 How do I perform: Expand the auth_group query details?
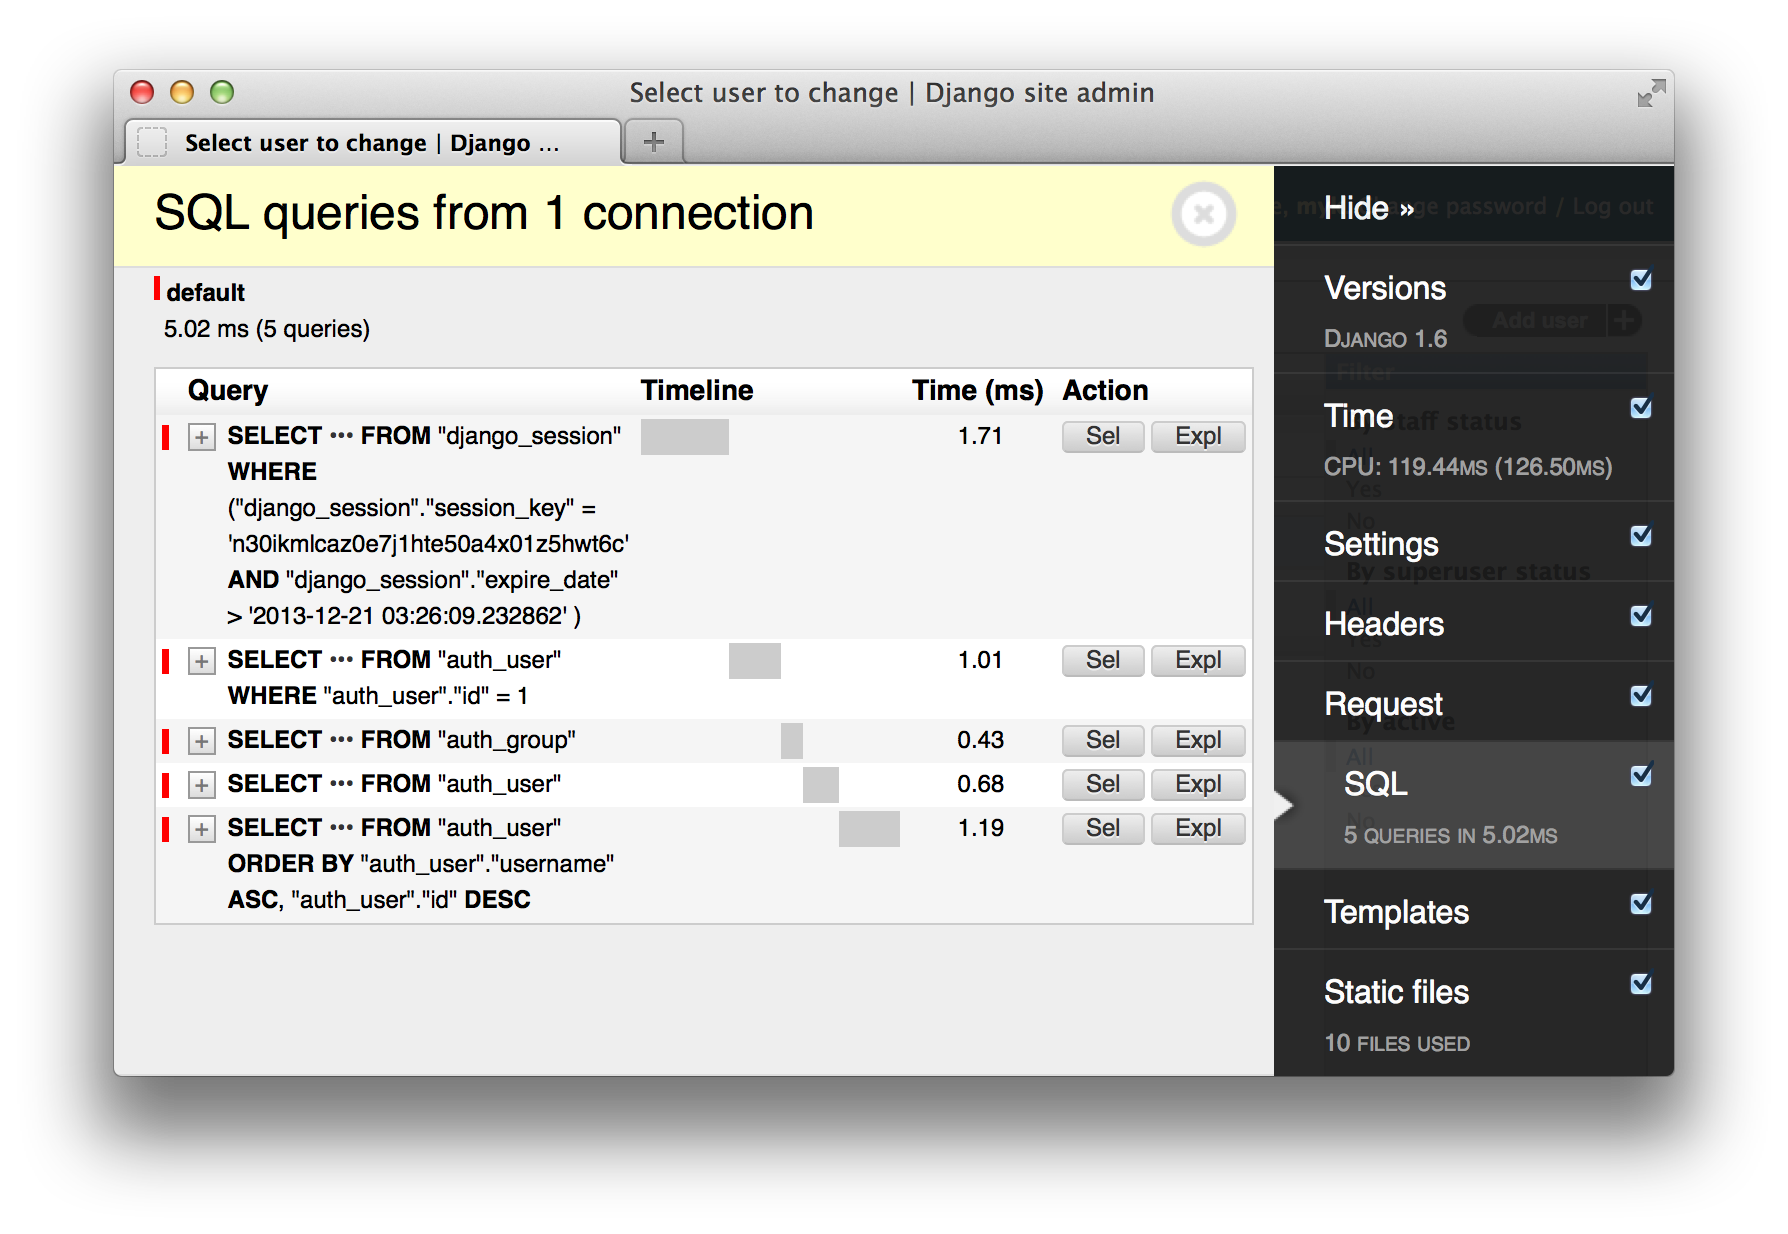tap(202, 740)
